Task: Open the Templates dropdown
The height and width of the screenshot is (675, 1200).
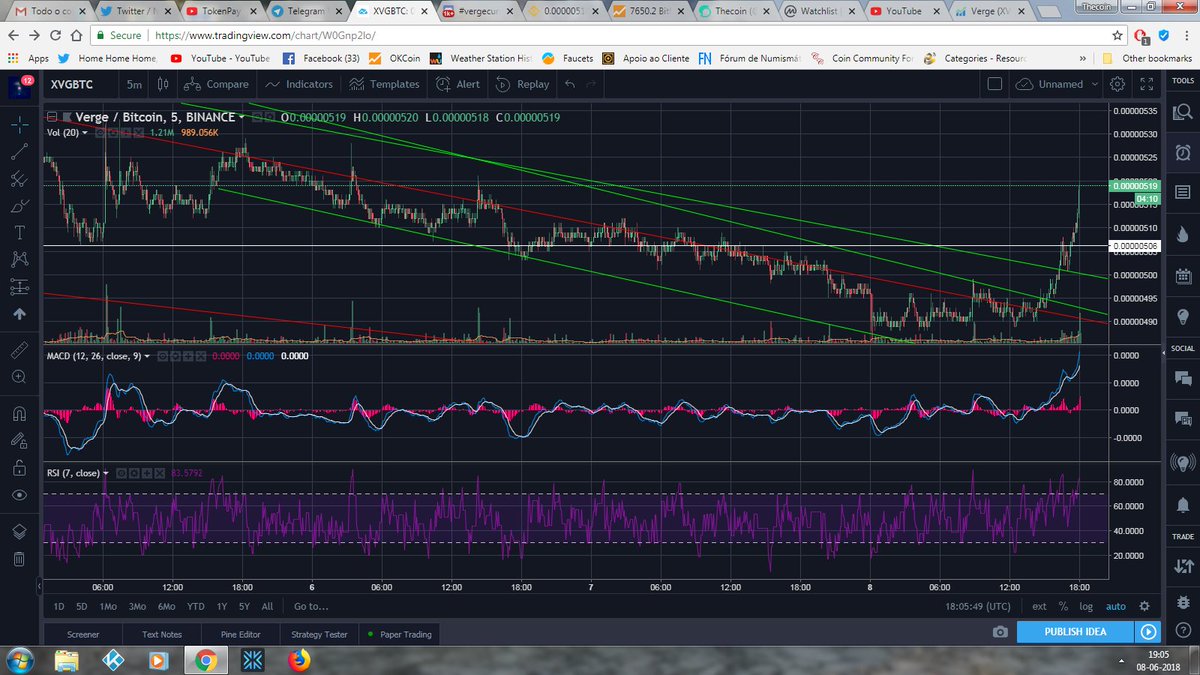Action: click(x=384, y=84)
